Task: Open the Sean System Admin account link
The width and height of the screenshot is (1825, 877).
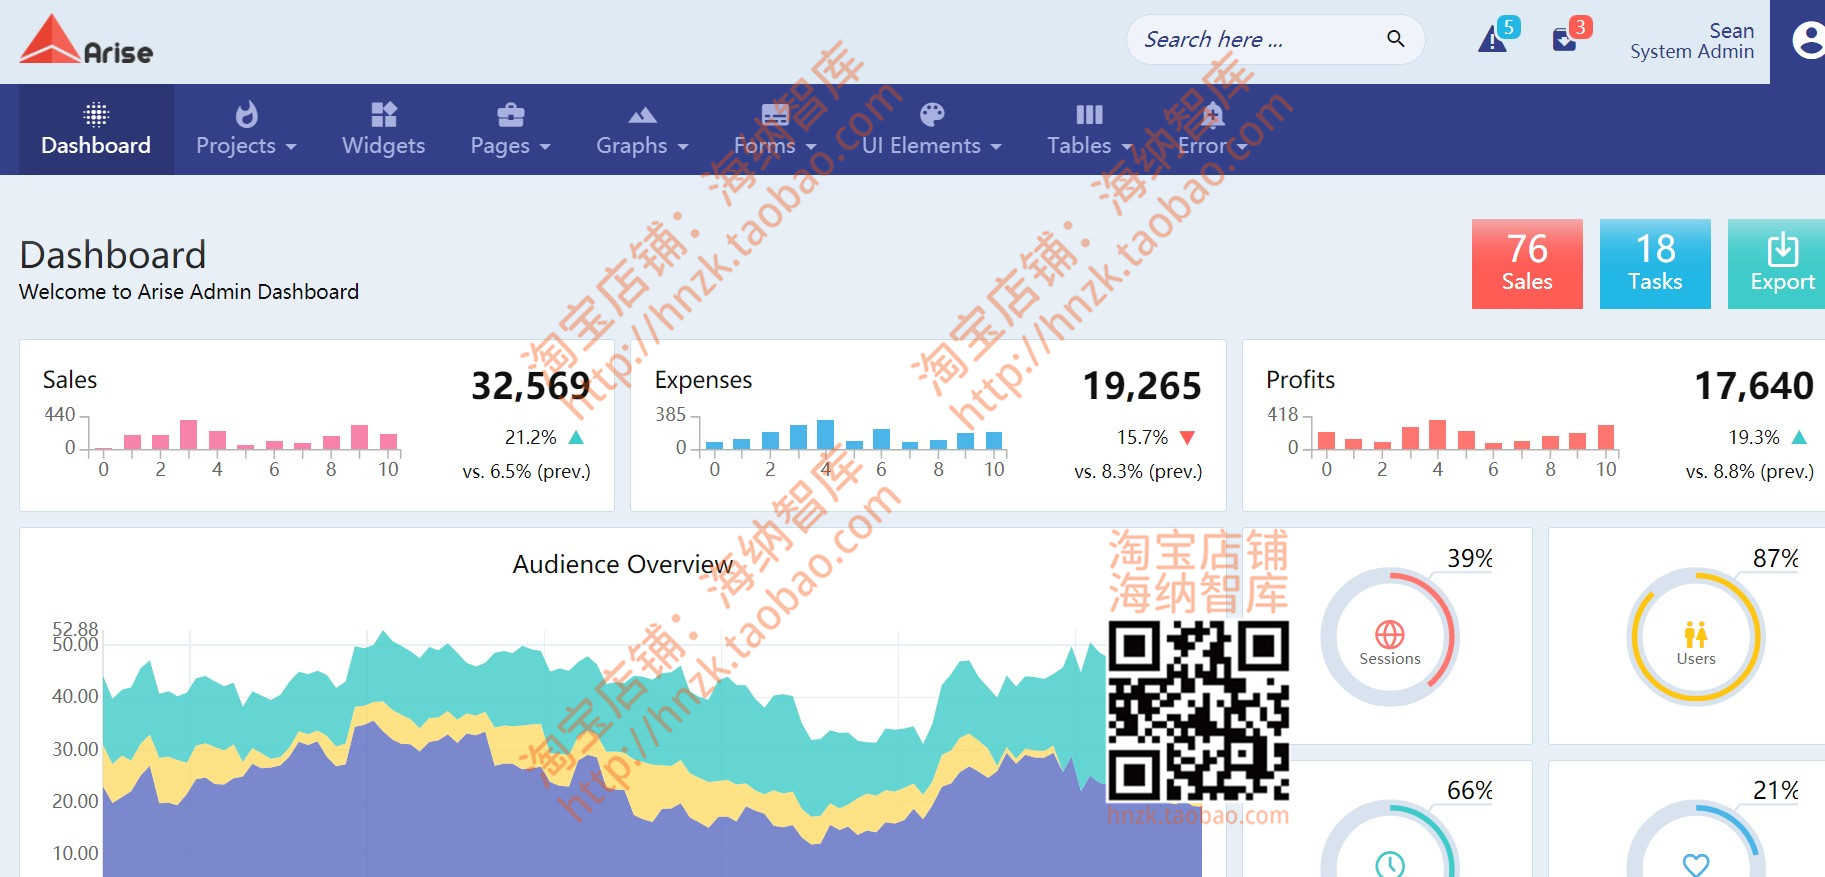Action: (x=1692, y=41)
